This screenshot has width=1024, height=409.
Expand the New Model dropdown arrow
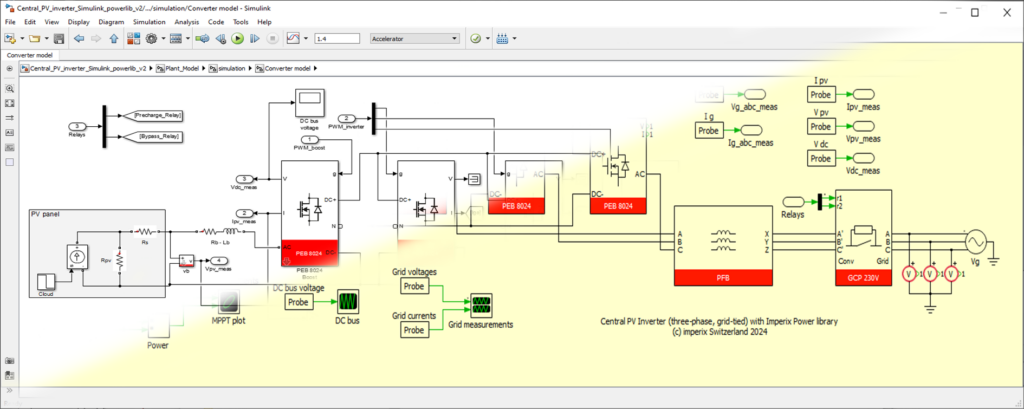pos(21,39)
